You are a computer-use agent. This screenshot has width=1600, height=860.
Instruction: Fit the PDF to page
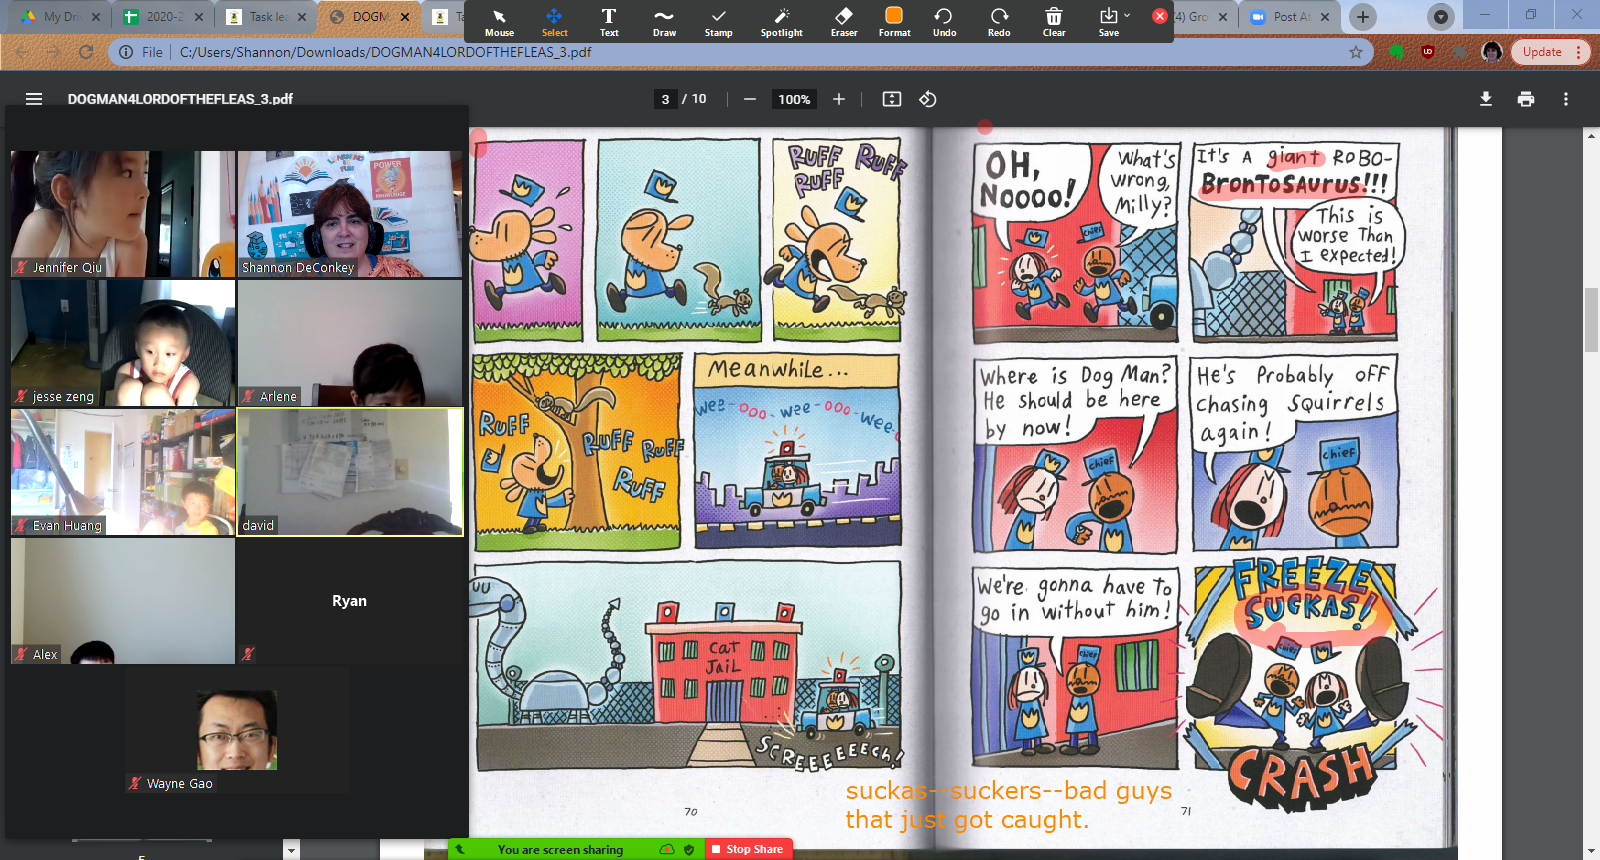click(x=892, y=99)
